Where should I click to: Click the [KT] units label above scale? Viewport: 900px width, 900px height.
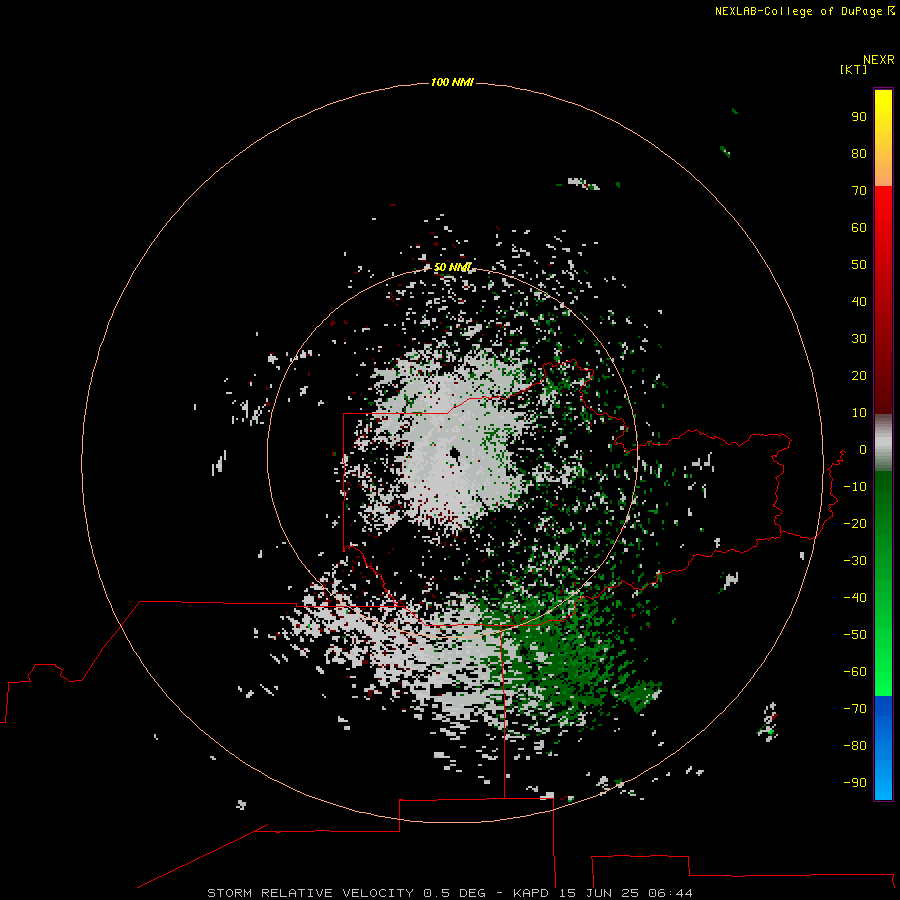point(854,69)
